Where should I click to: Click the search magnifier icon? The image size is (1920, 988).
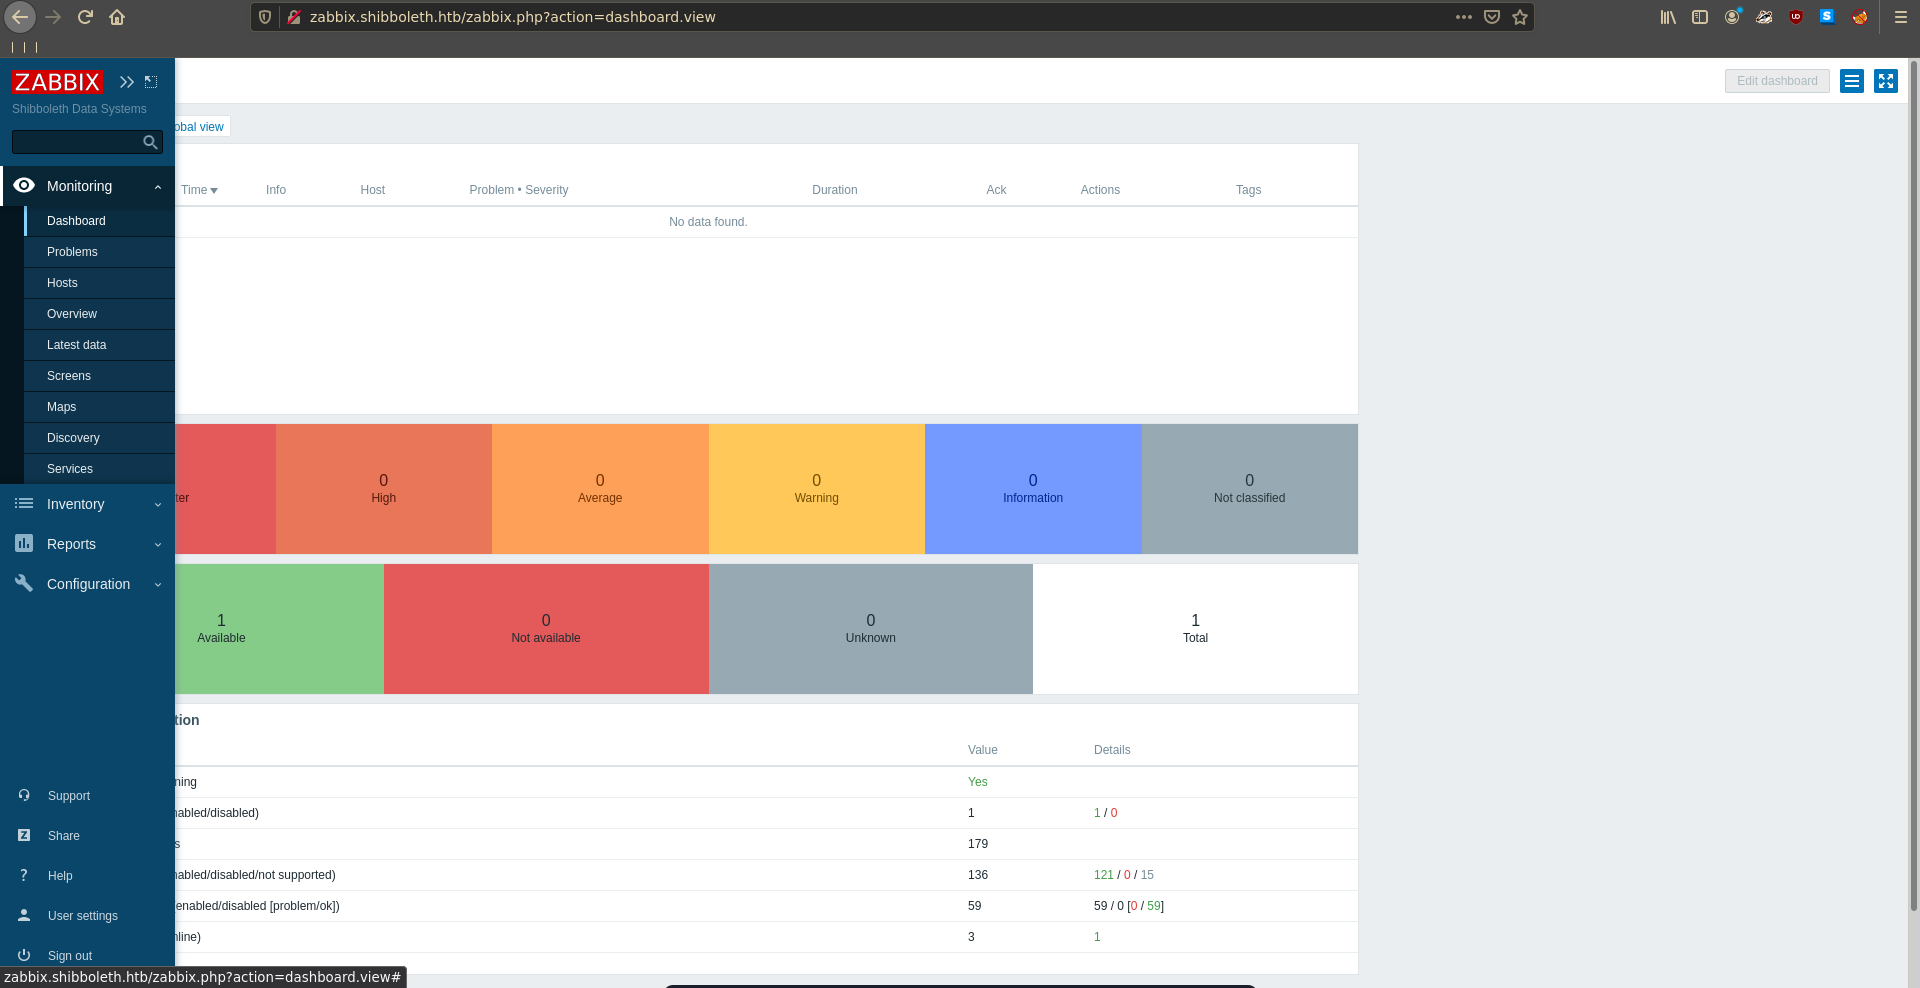(150, 142)
